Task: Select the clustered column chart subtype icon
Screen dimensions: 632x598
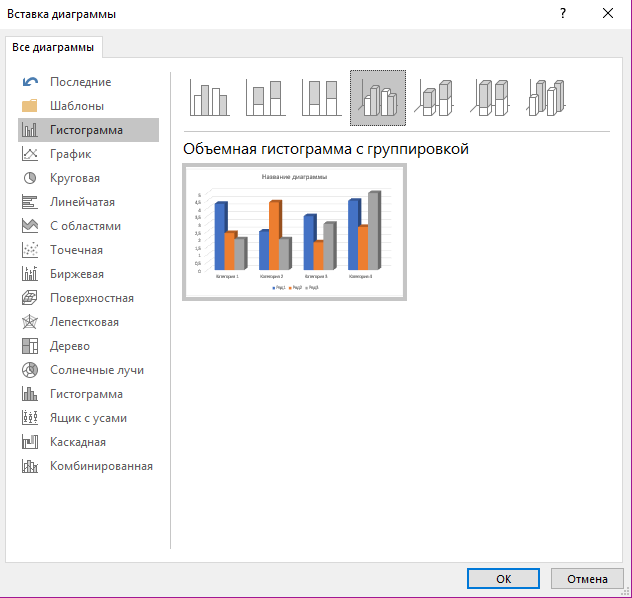Action: [209, 98]
